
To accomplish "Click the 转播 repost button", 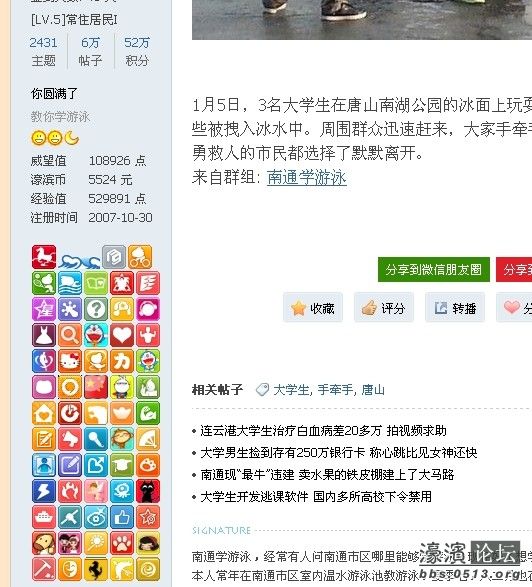I will (455, 308).
